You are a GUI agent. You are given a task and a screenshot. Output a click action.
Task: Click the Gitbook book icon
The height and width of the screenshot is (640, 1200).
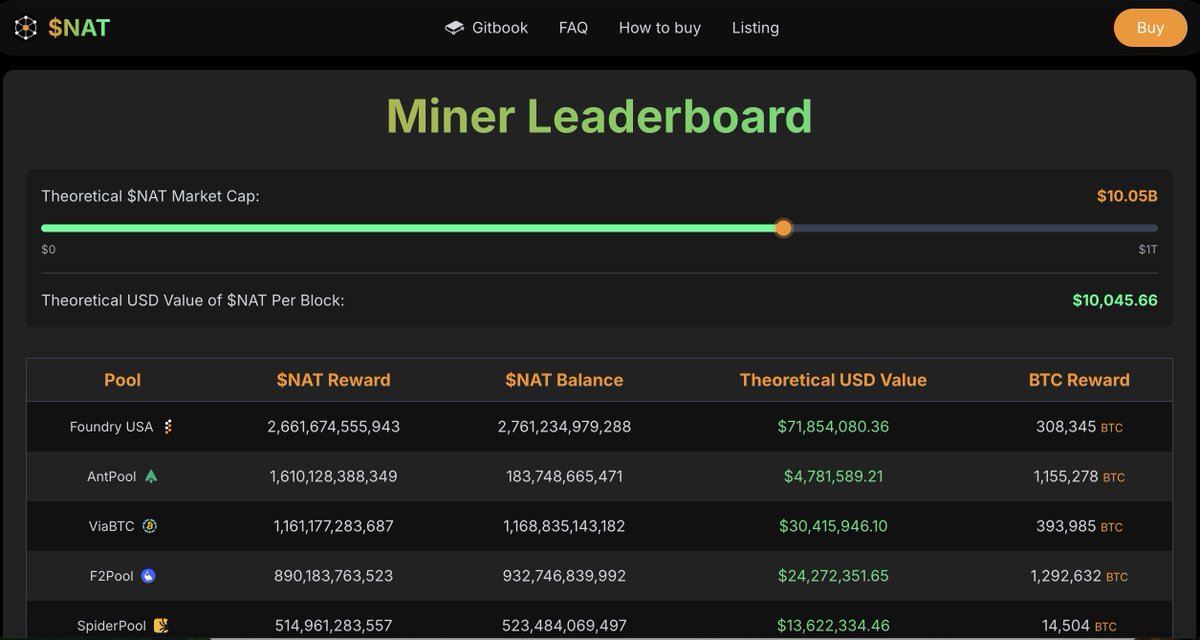pyautogui.click(x=455, y=28)
